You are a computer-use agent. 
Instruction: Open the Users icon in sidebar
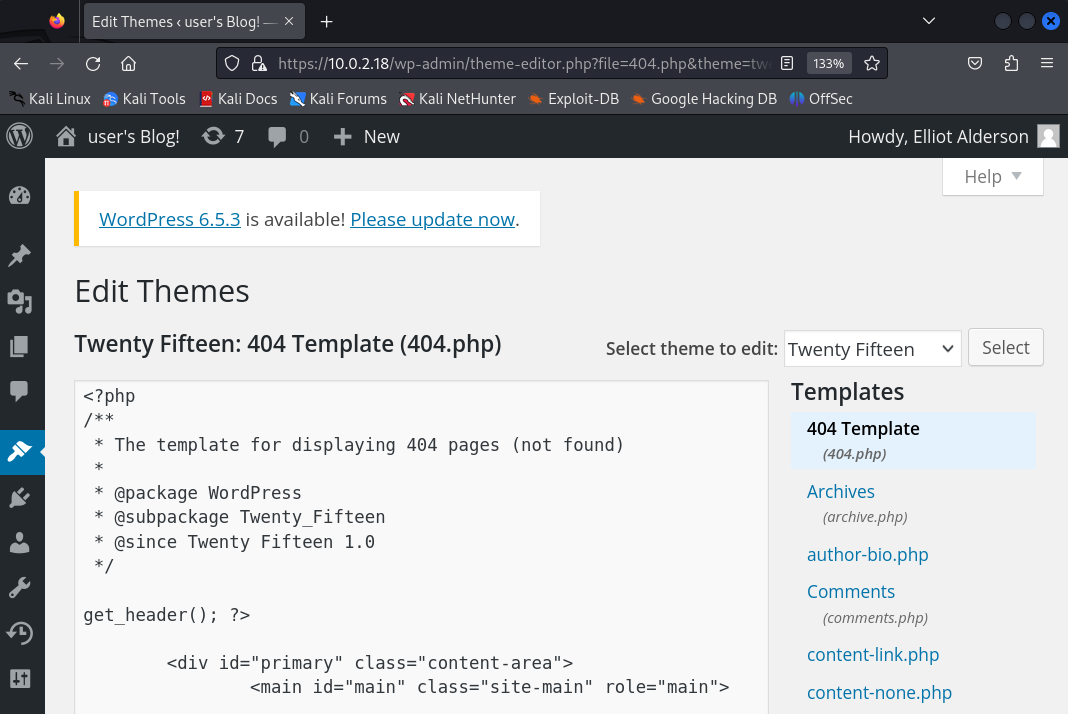tap(20, 542)
